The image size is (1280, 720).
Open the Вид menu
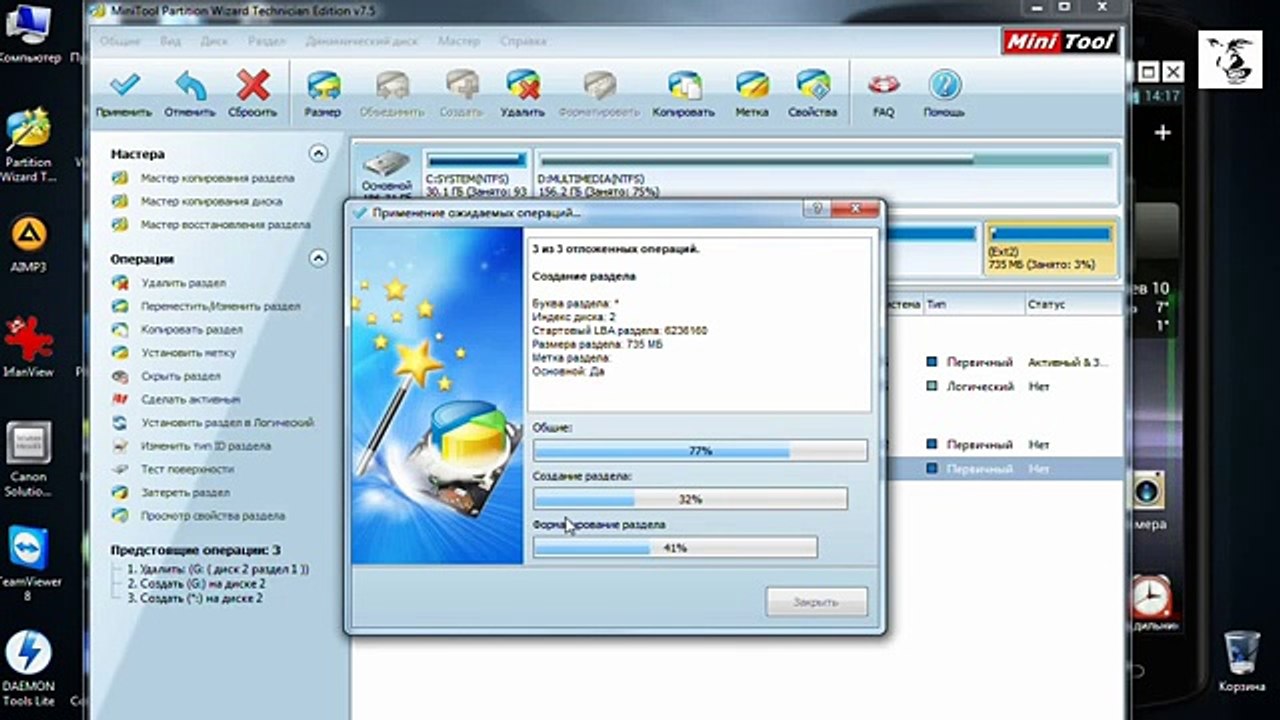[170, 41]
